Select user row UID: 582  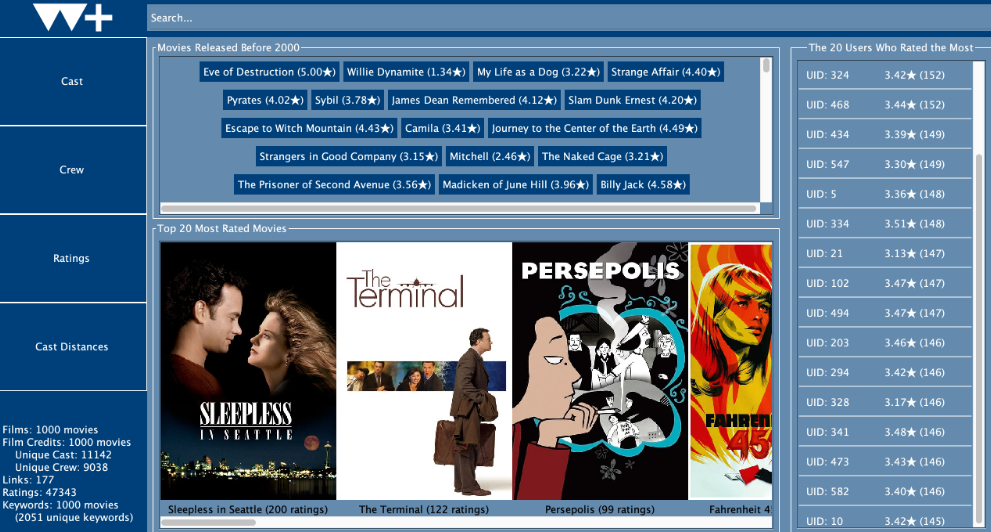pos(884,491)
